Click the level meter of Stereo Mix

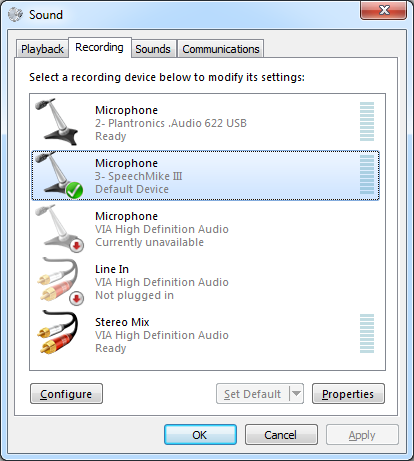click(x=367, y=334)
